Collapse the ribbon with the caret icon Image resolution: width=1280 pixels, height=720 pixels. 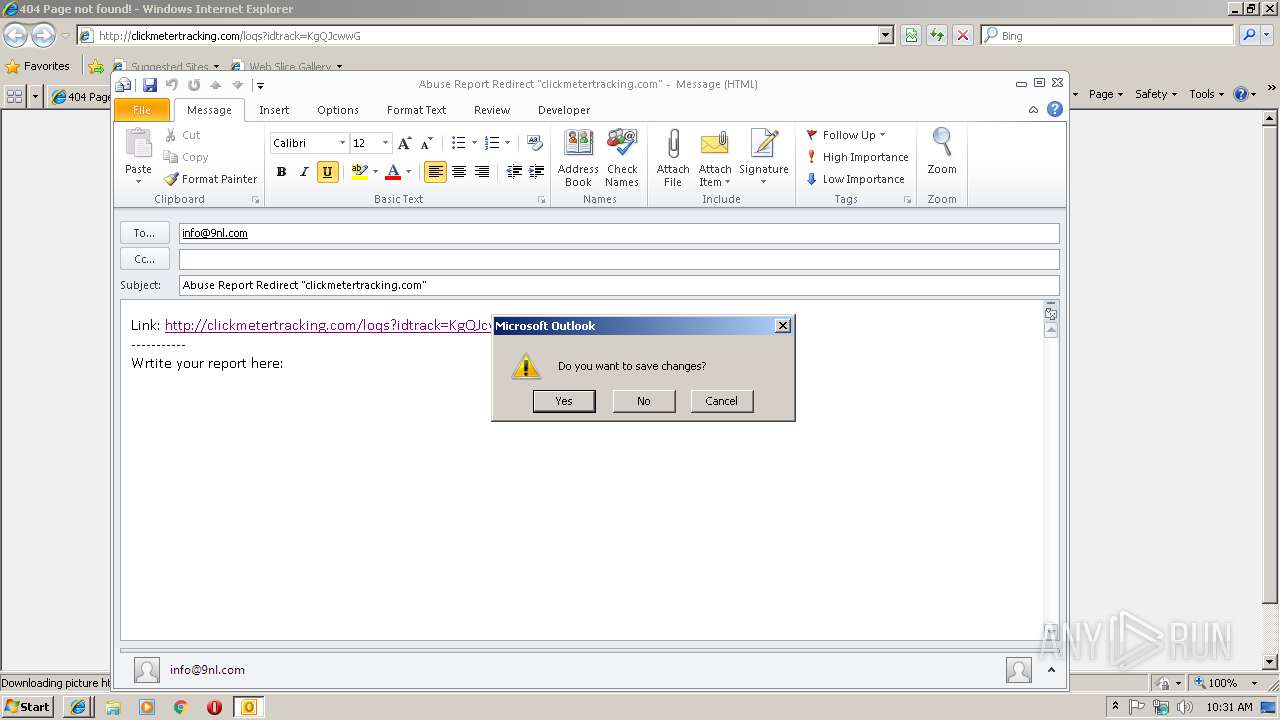(1033, 110)
